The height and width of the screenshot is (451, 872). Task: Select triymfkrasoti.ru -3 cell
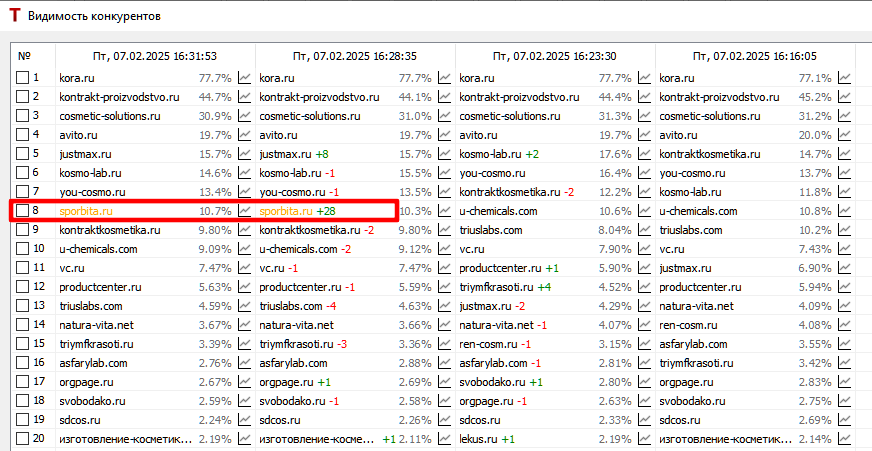tap(355, 344)
